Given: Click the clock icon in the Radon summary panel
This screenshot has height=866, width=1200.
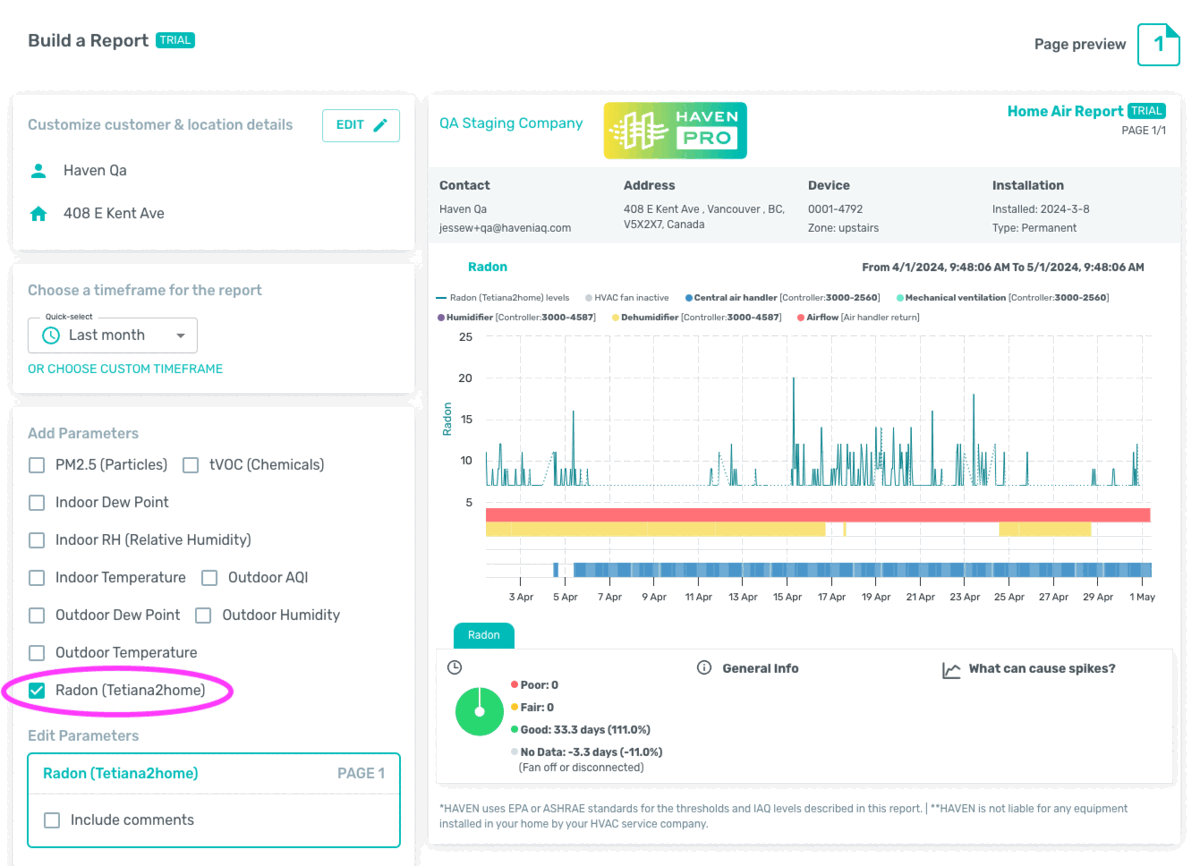Looking at the screenshot, I should (454, 668).
